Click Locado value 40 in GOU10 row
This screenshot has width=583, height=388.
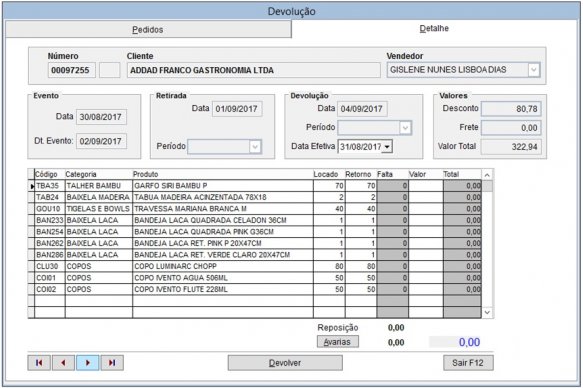tap(329, 209)
